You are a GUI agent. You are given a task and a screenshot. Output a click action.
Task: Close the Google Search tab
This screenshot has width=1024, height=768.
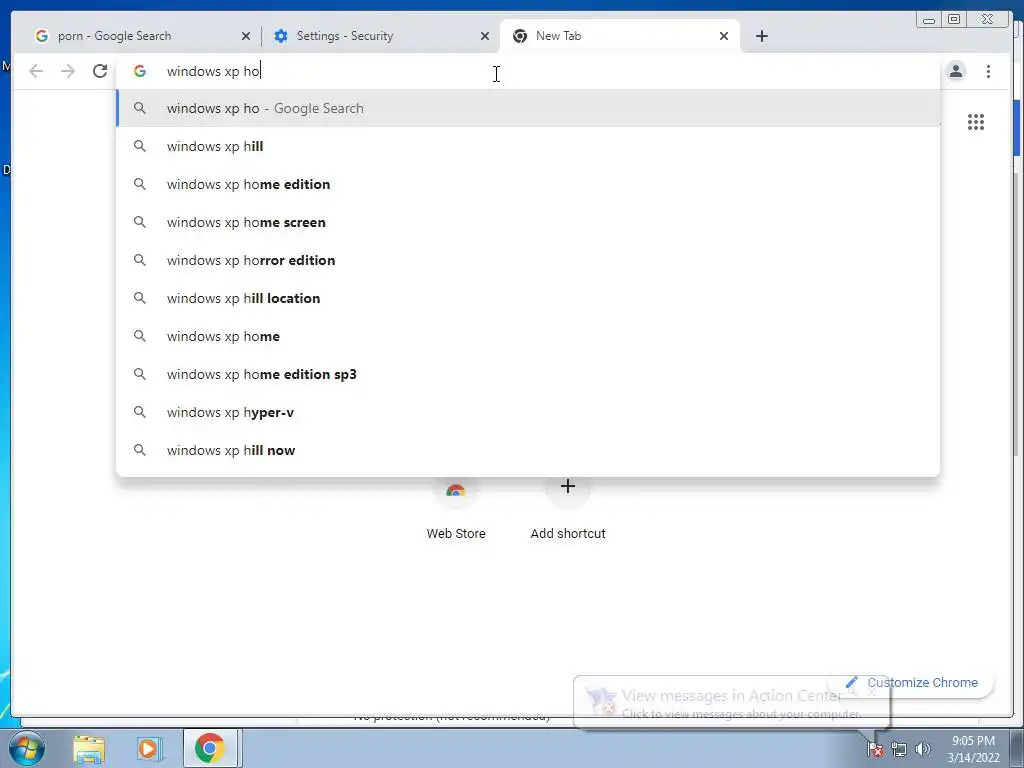tap(246, 36)
